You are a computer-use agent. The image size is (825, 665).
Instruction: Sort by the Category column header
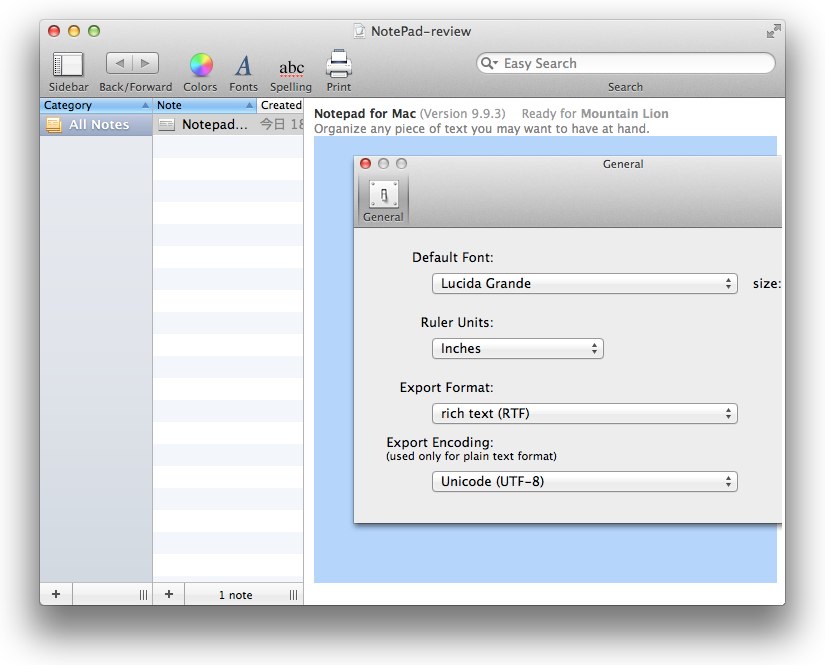[96, 105]
